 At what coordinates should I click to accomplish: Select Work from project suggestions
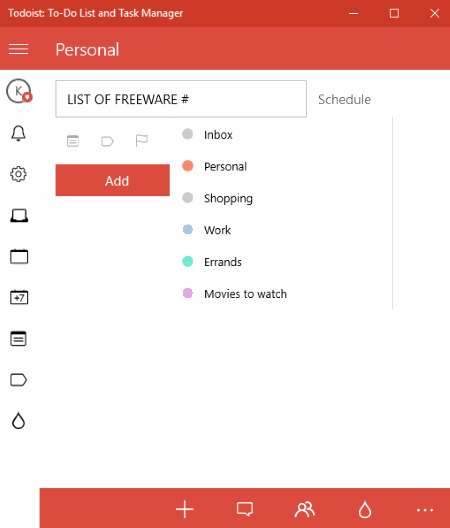[282, 230]
